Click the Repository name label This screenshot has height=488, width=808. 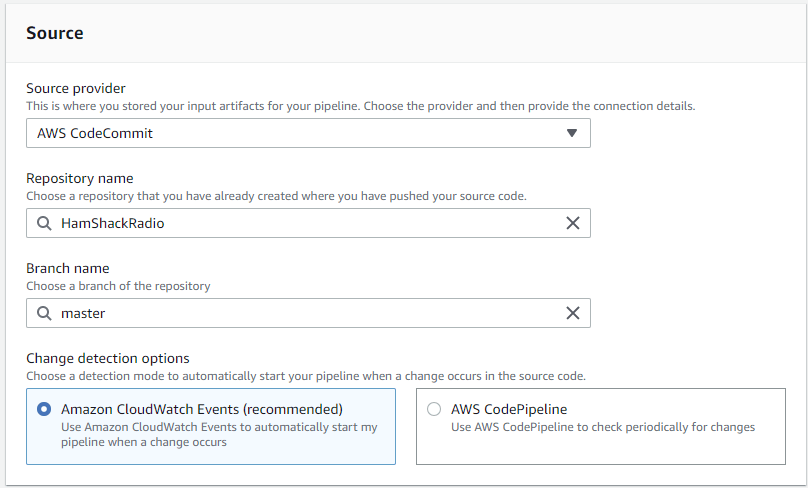tap(80, 178)
